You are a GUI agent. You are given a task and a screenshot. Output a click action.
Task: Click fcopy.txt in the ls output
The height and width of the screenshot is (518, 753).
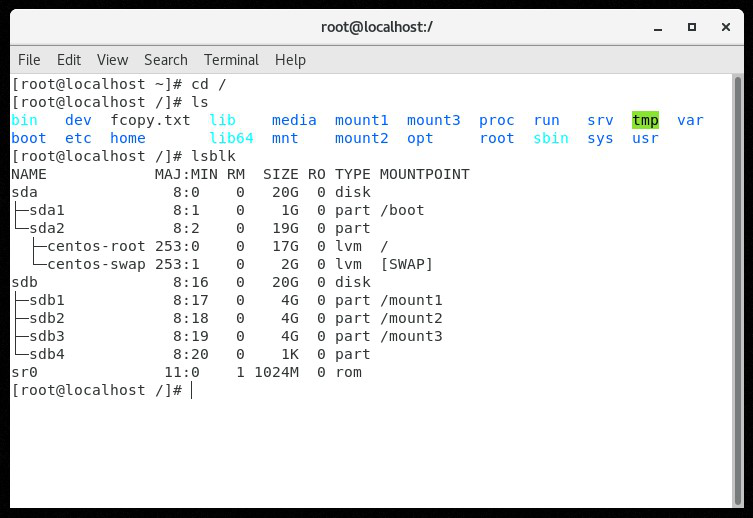coord(150,120)
